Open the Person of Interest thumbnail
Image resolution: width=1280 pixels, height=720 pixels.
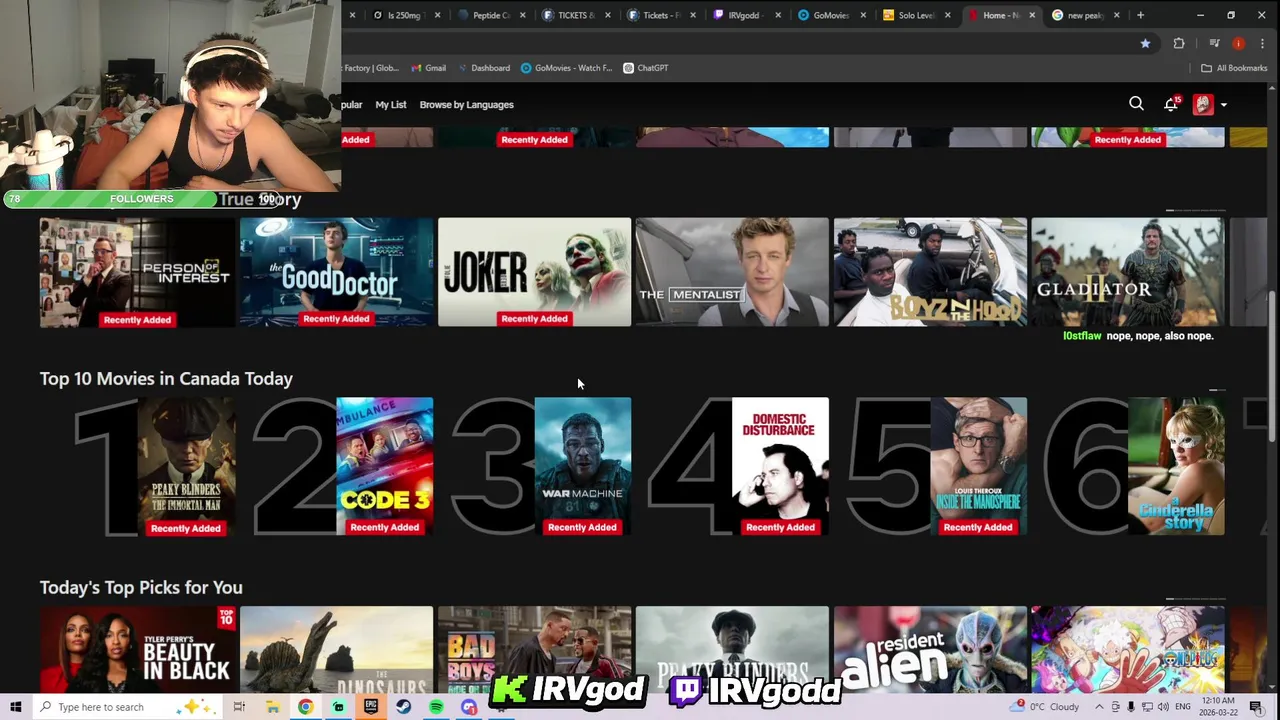click(x=137, y=272)
